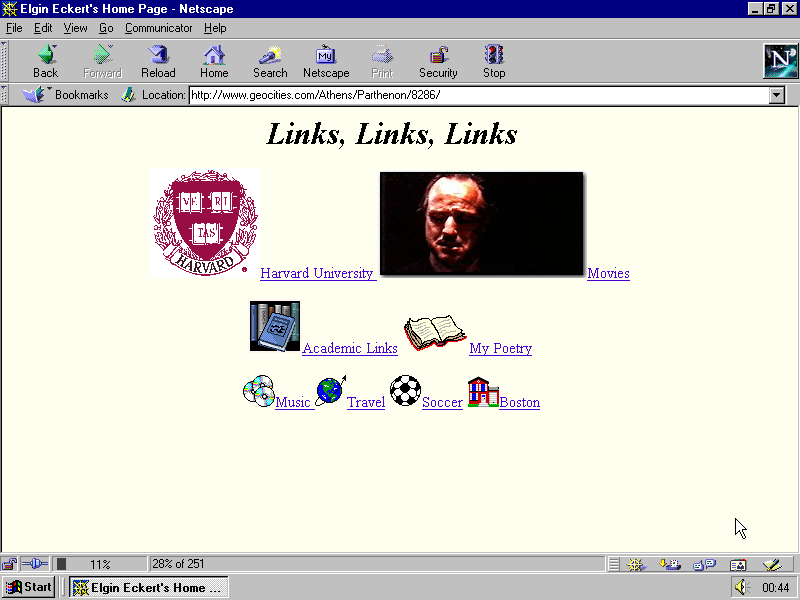The height and width of the screenshot is (600, 800).
Task: Click the Netscape N logo animation
Action: (x=780, y=61)
